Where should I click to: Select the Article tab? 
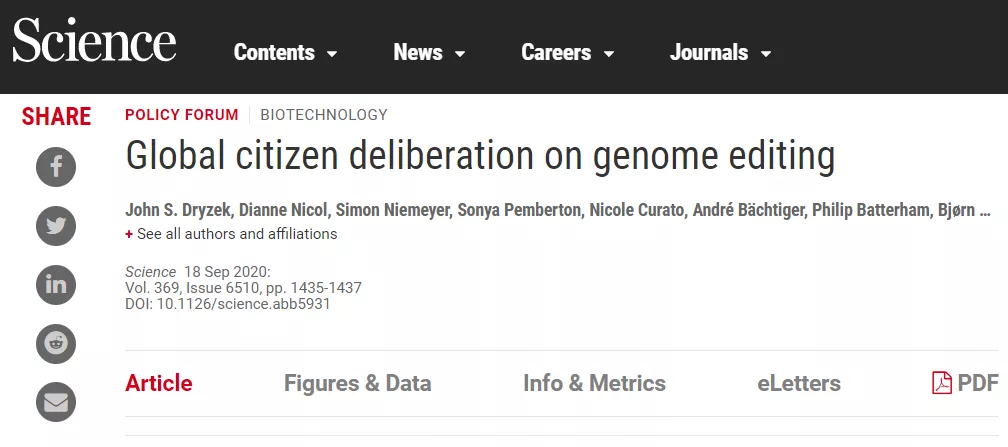(158, 383)
